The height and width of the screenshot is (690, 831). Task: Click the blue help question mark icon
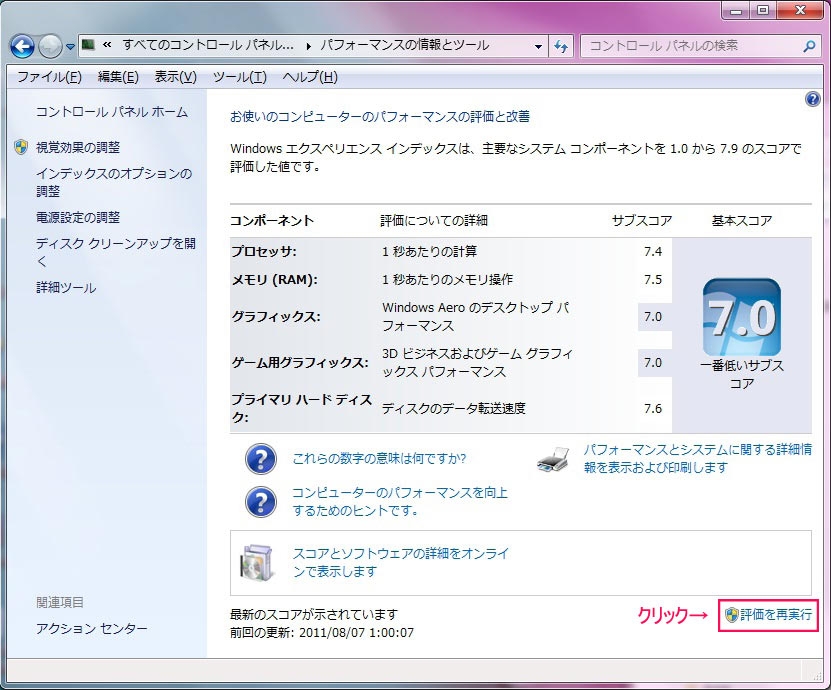(812, 99)
